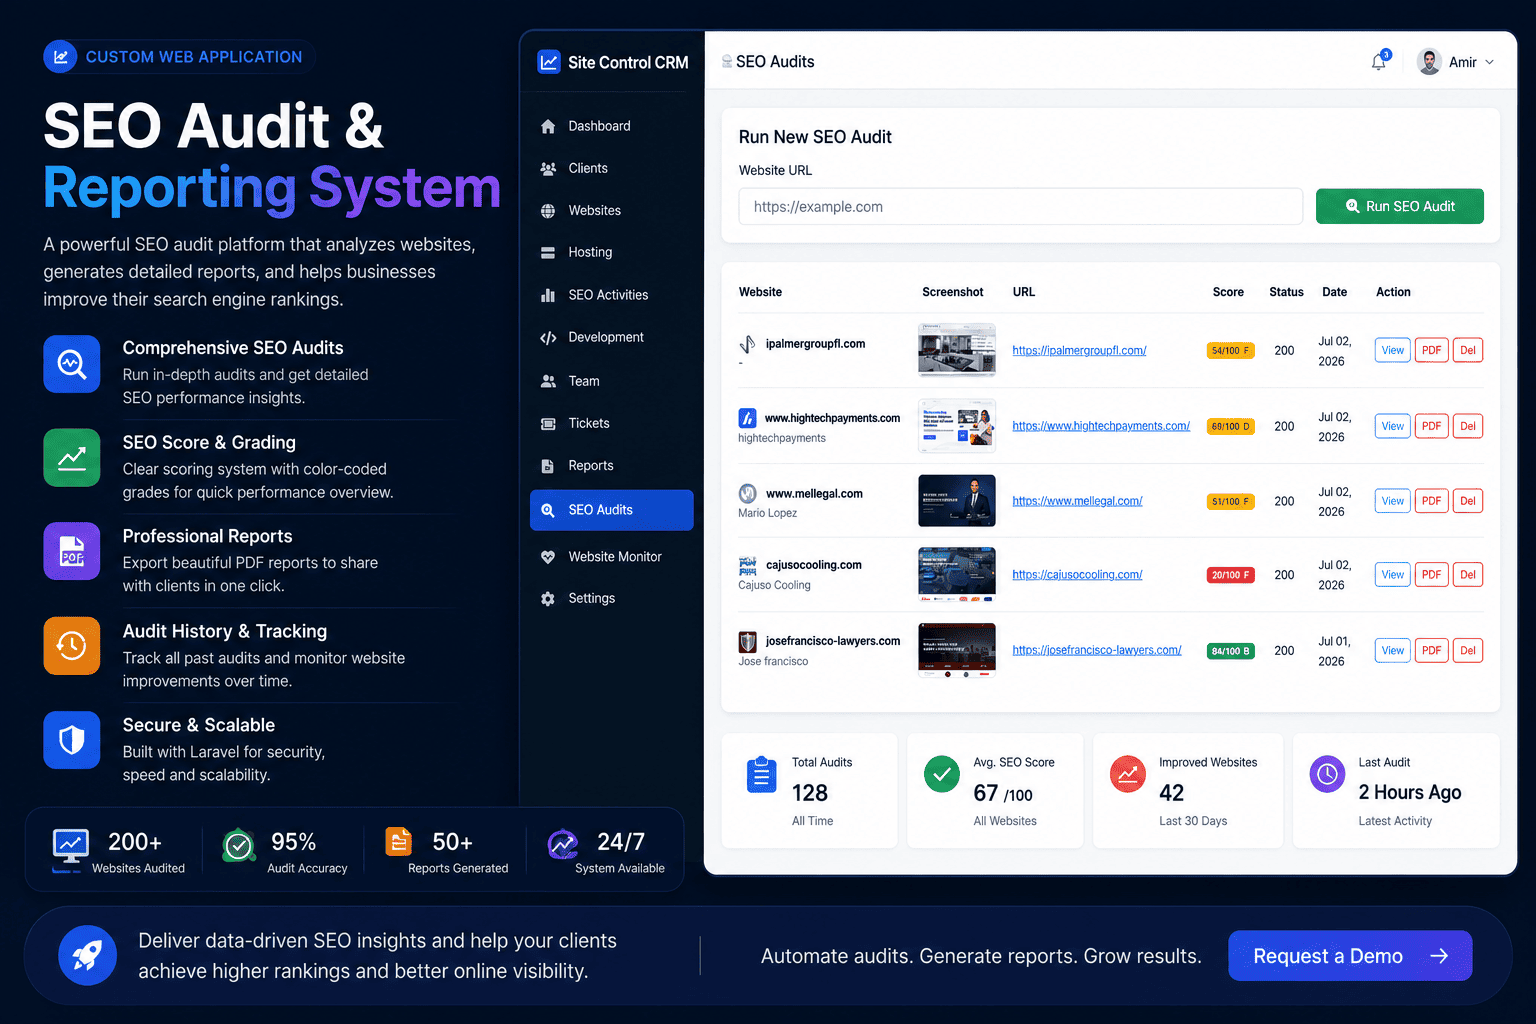Click Request a Demo button
This screenshot has width=1536, height=1024.
coord(1350,956)
